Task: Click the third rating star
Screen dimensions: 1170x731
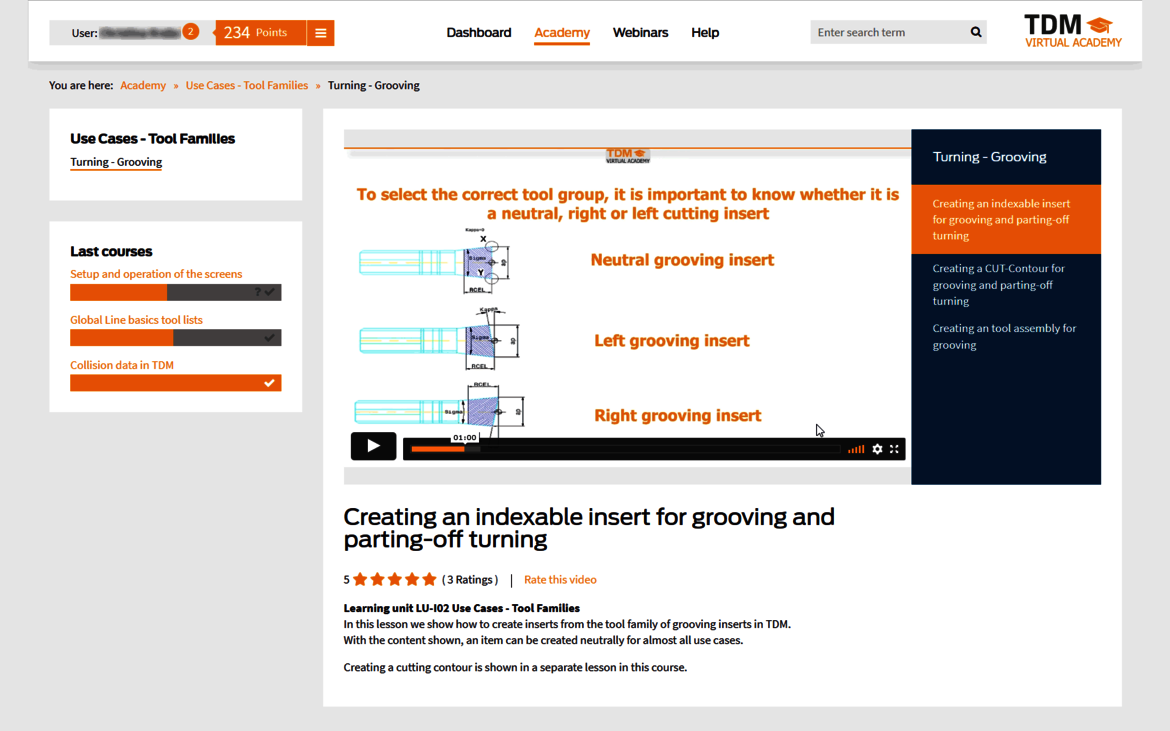Action: pos(395,580)
